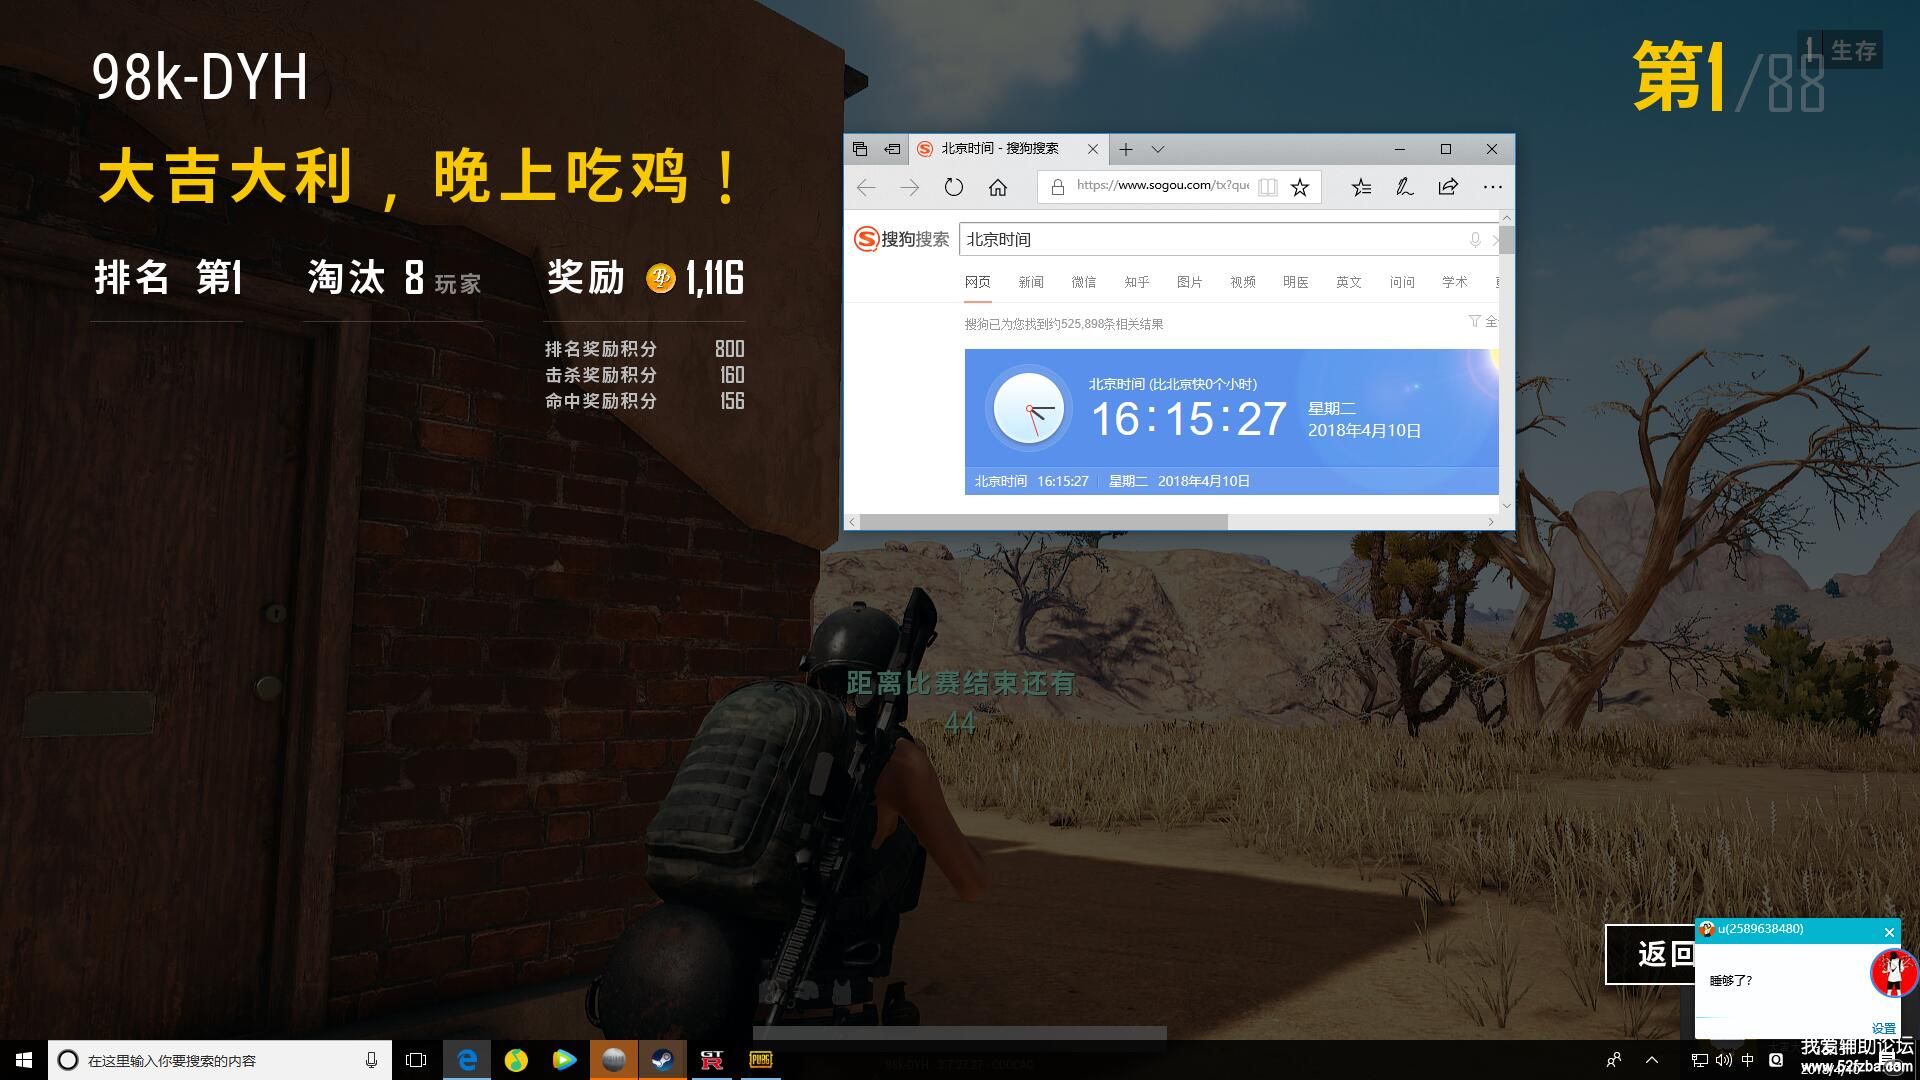Show hidden system tray icons
1920x1080 pixels.
1652,1060
